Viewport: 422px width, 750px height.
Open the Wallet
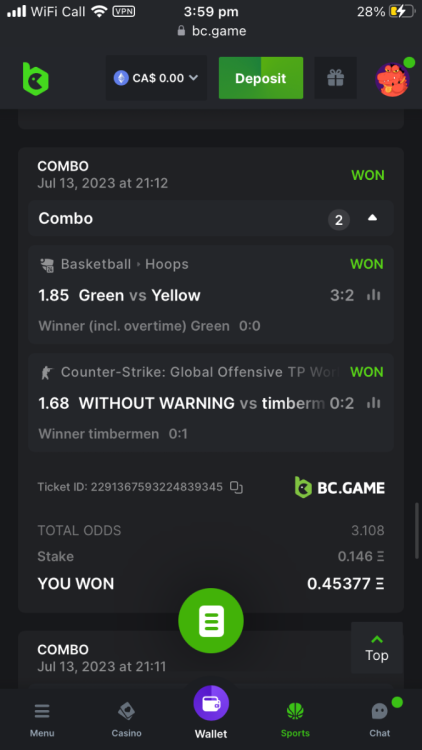click(211, 712)
